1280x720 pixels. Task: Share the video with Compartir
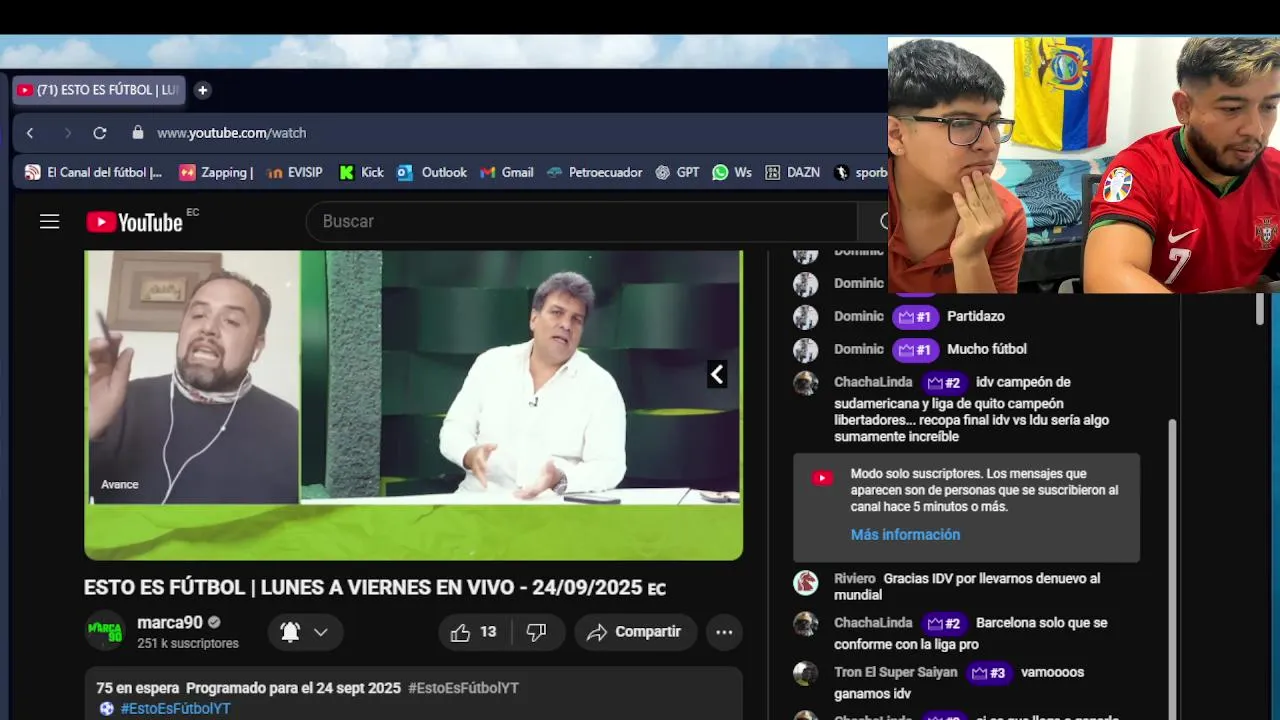coord(634,632)
